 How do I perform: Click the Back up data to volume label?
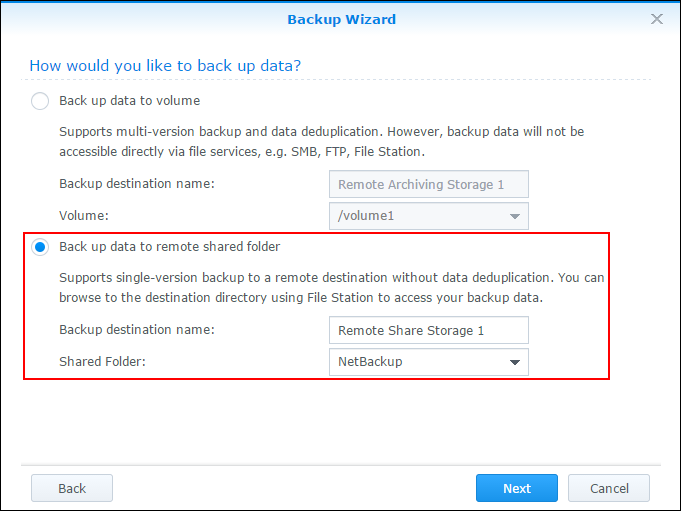pos(129,101)
